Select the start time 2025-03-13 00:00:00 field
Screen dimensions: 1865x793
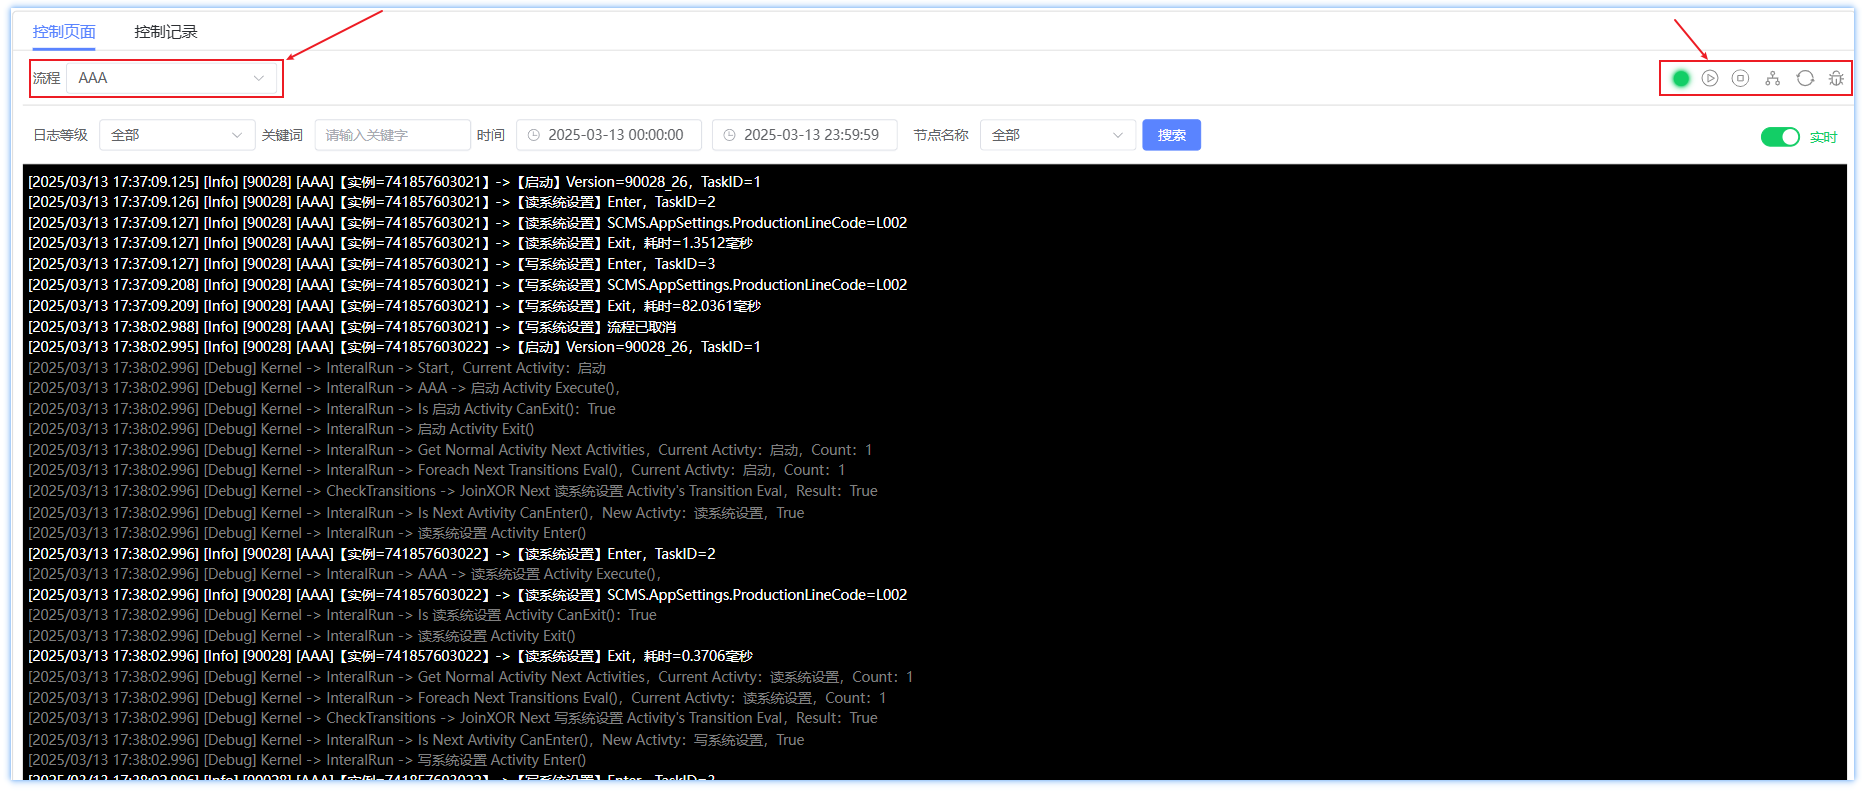click(615, 135)
